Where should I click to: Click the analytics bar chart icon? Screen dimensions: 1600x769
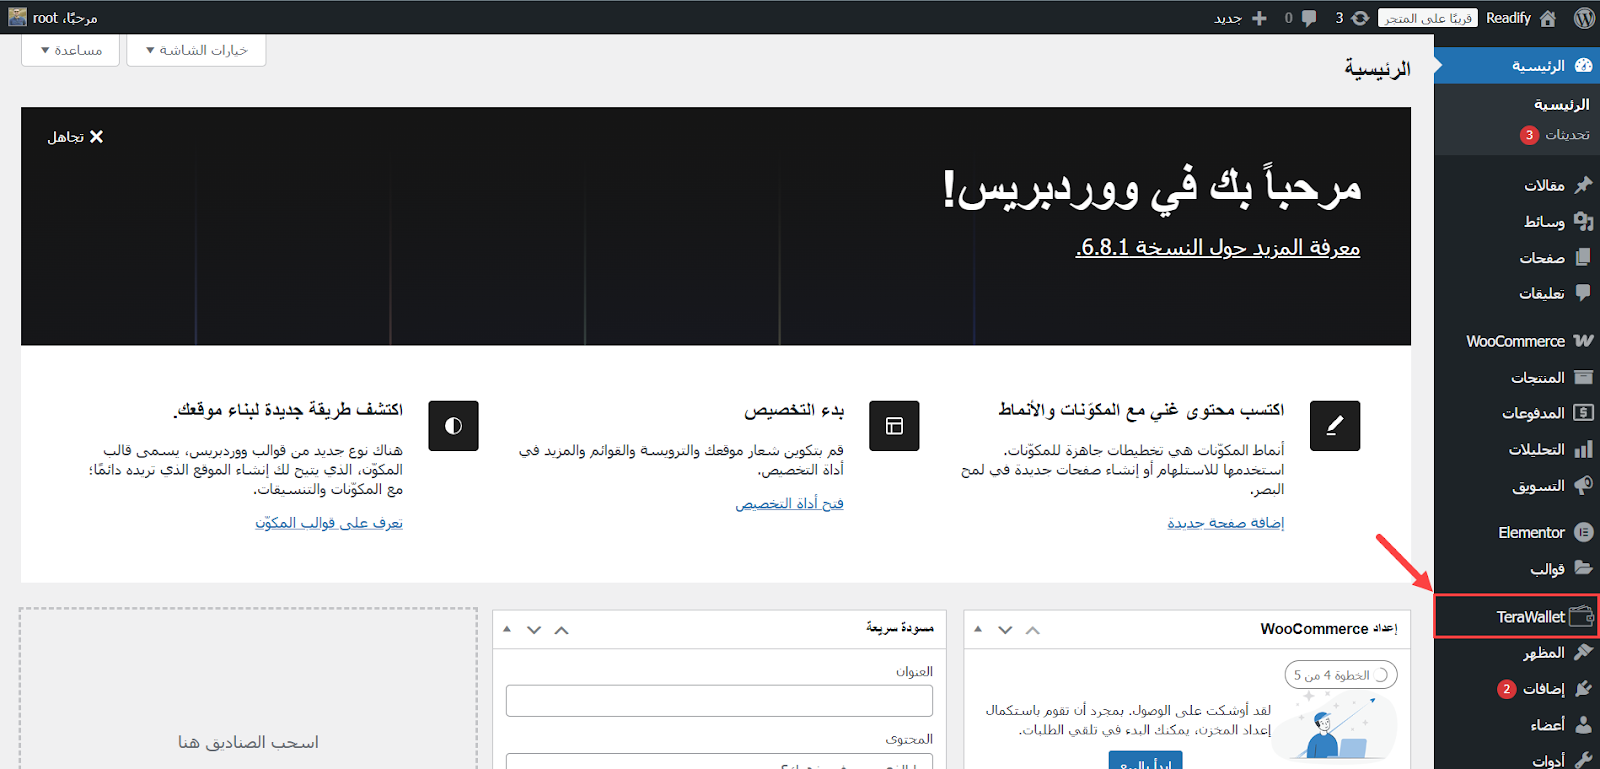pos(1583,449)
